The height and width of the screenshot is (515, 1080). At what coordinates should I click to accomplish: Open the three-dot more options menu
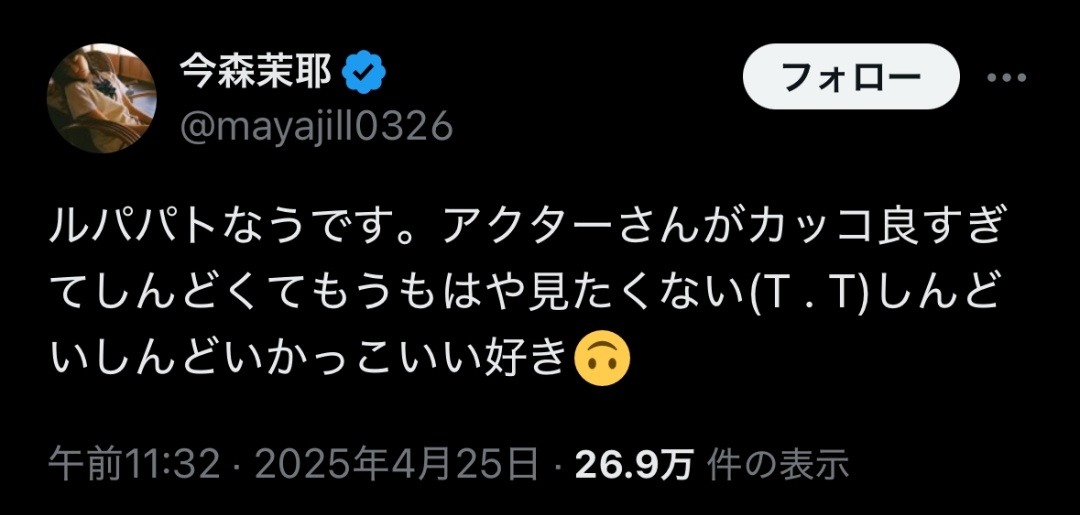(1006, 77)
